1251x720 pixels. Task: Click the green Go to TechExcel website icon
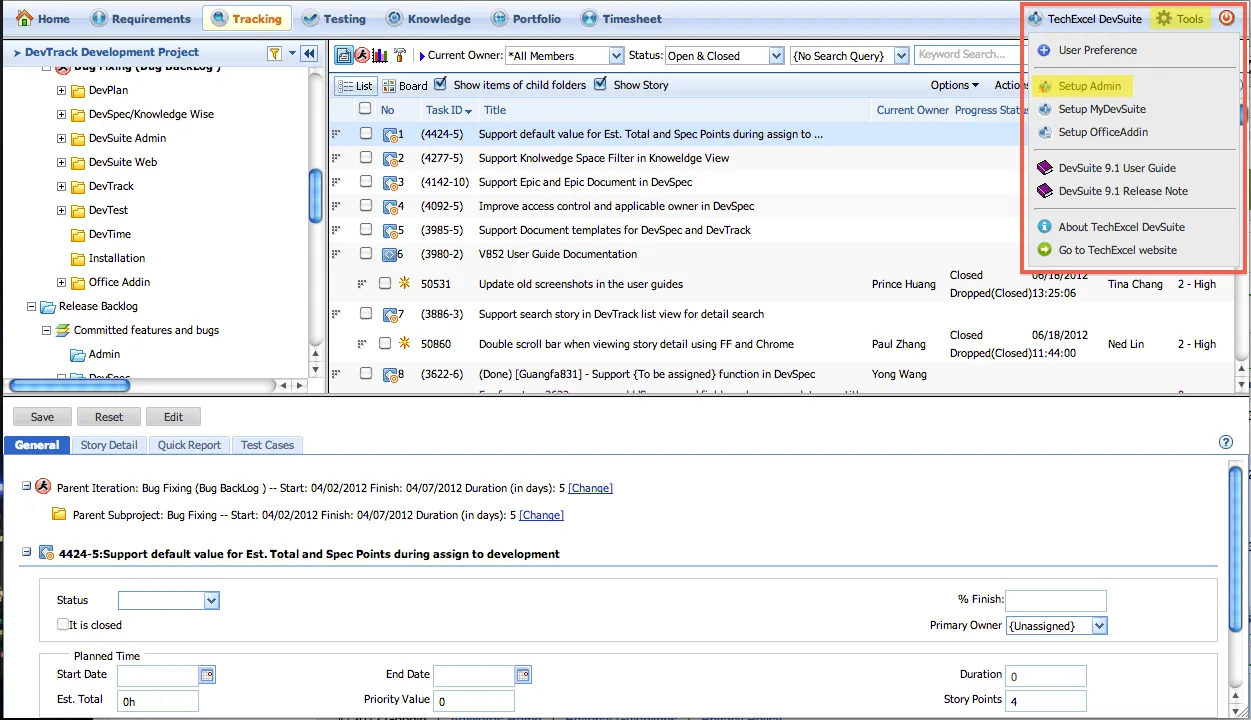1044,250
